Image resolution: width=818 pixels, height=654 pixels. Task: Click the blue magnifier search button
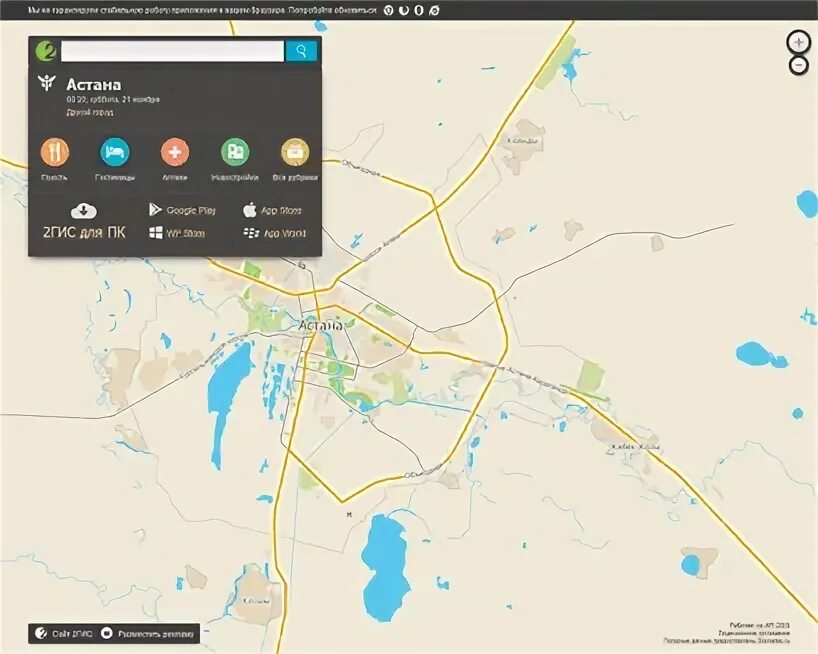(302, 51)
